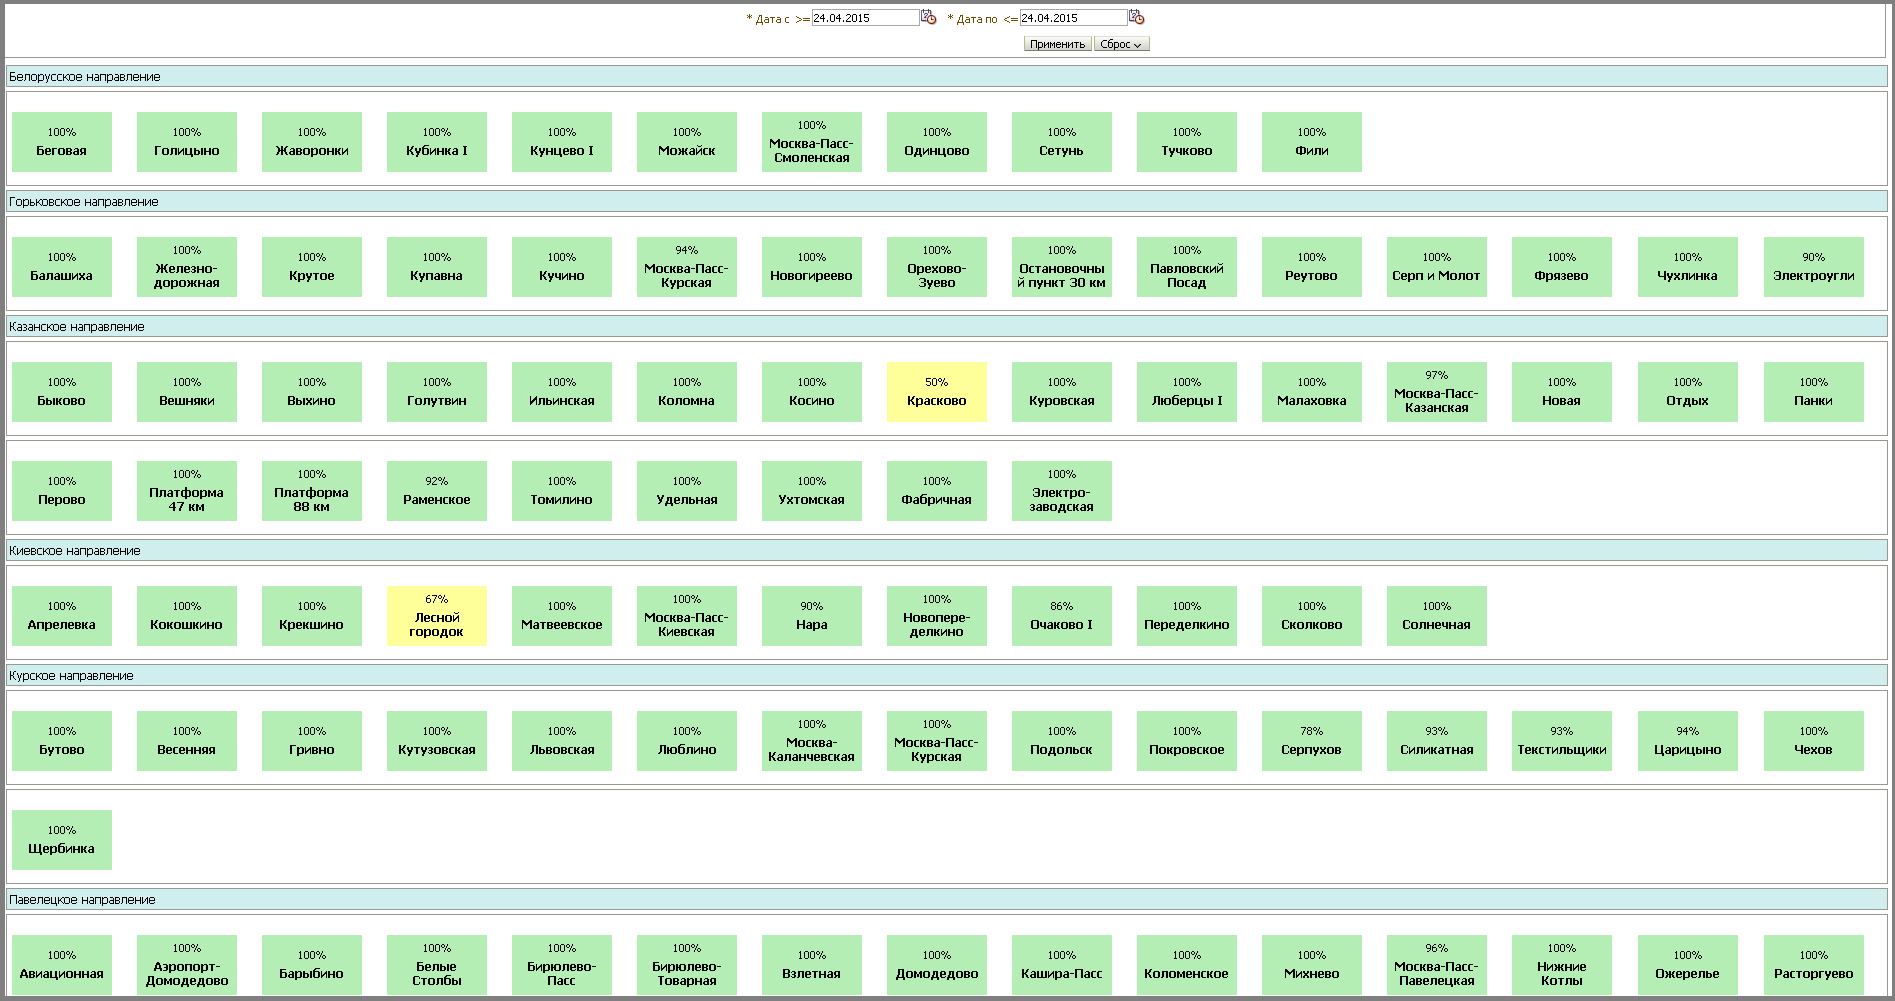Select the Курское направление section header
This screenshot has height=1001, width=1895.
coord(946,676)
